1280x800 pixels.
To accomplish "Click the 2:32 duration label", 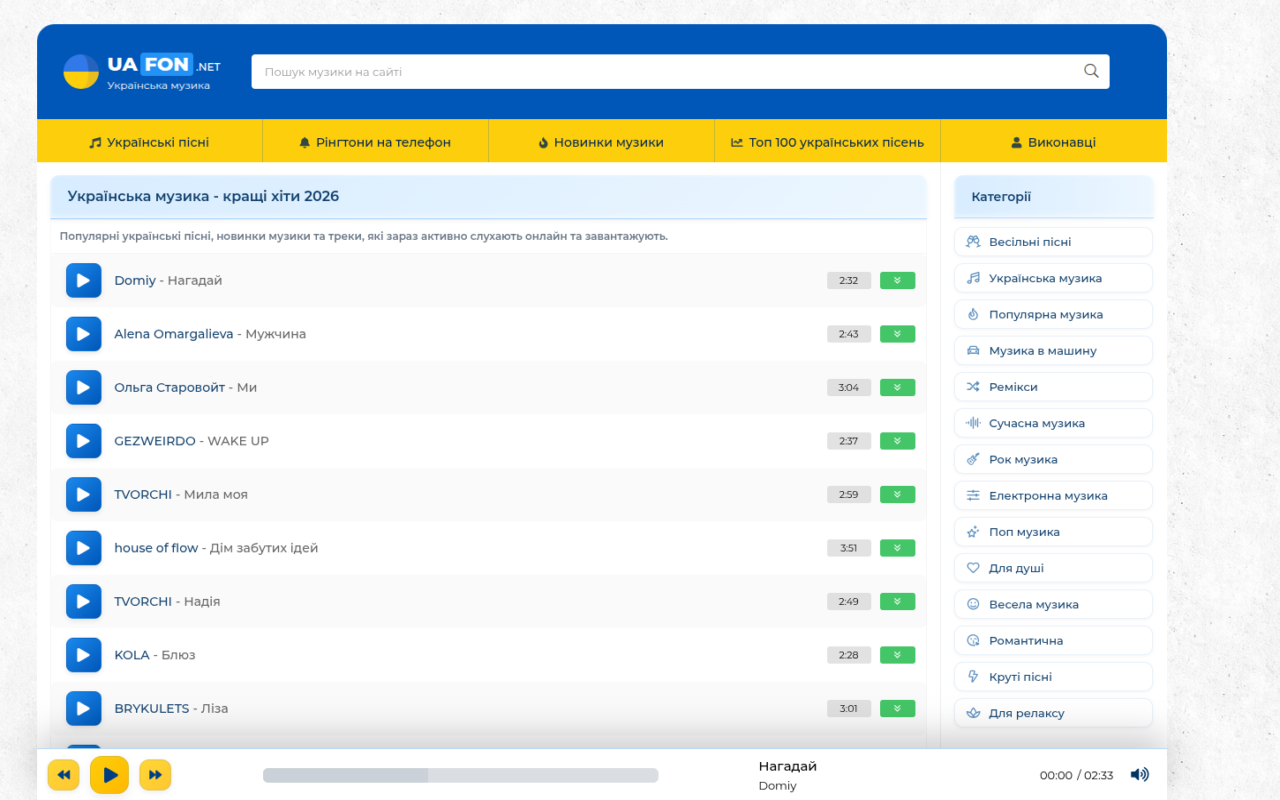I will 849,281.
